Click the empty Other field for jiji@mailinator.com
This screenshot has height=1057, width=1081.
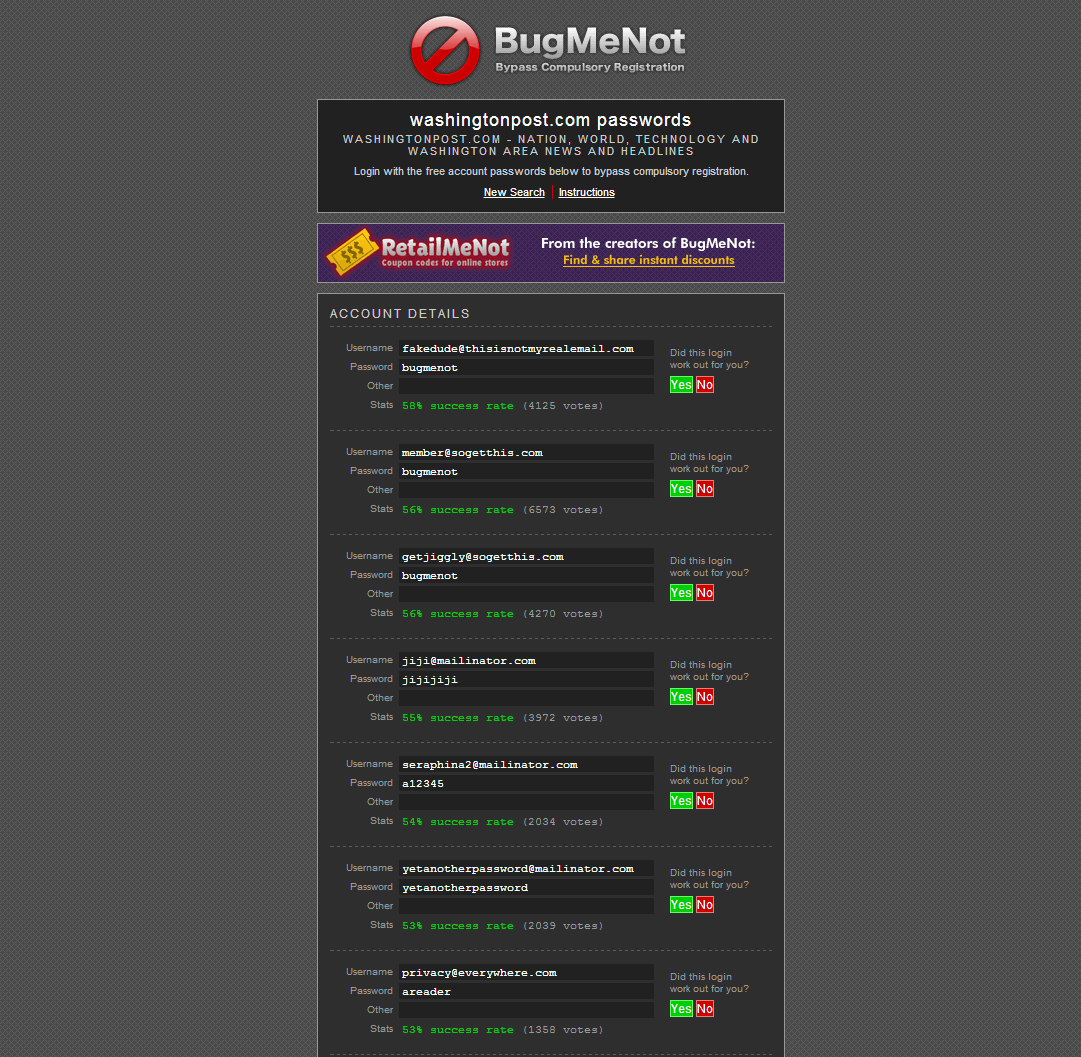point(526,698)
